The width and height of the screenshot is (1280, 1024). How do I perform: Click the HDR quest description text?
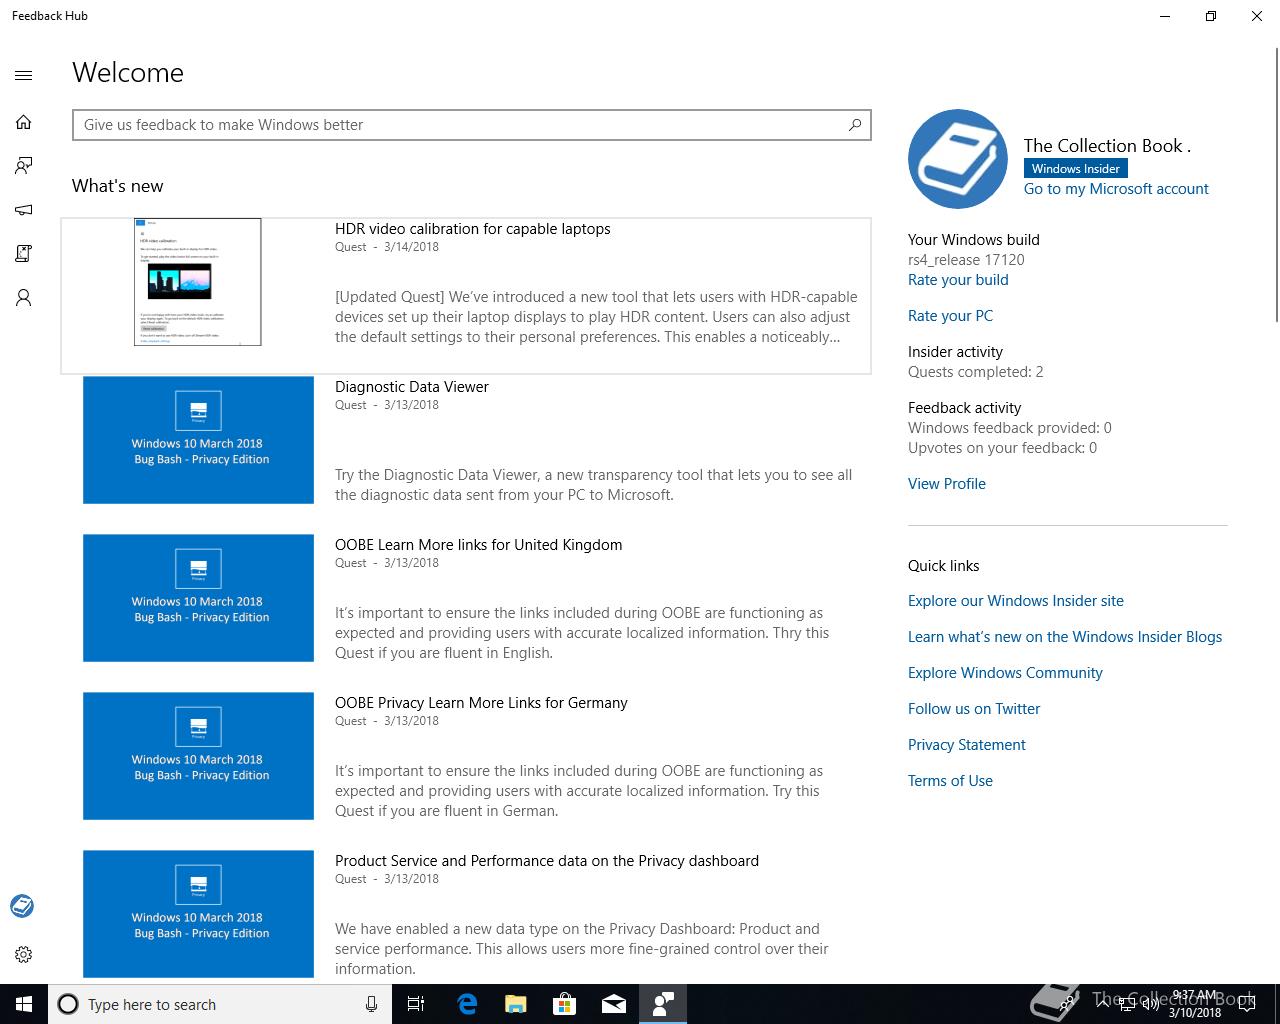point(596,317)
